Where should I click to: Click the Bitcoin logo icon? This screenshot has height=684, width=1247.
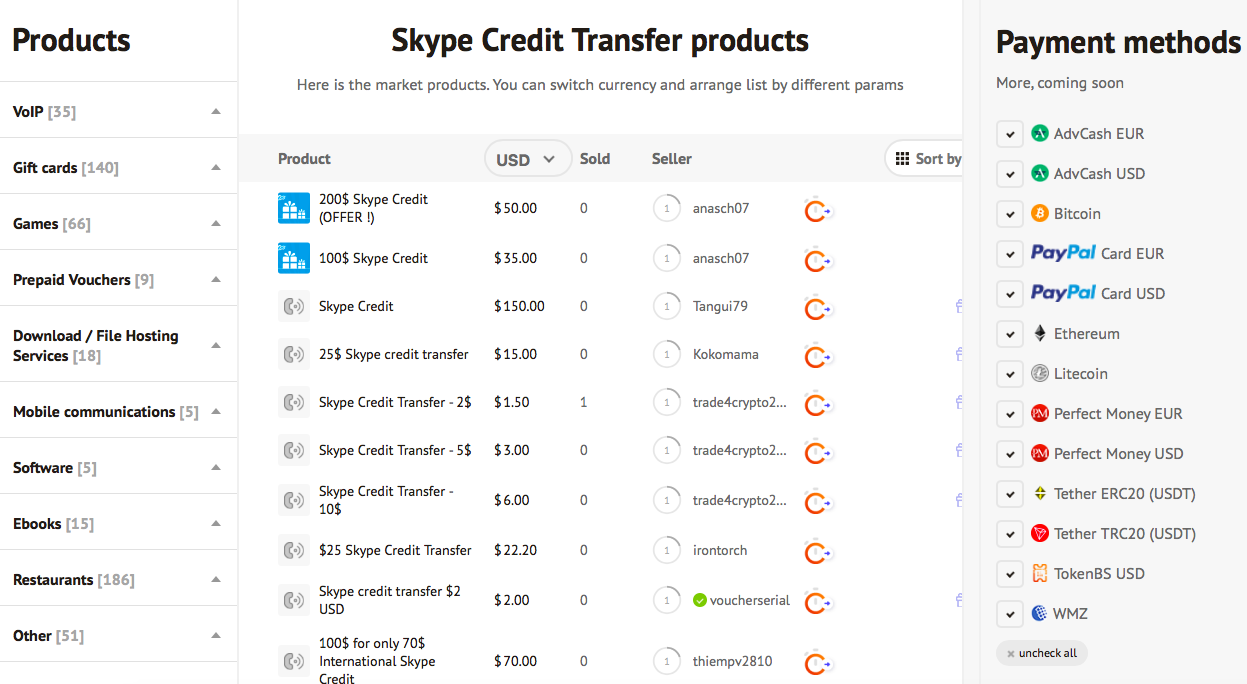1040,214
